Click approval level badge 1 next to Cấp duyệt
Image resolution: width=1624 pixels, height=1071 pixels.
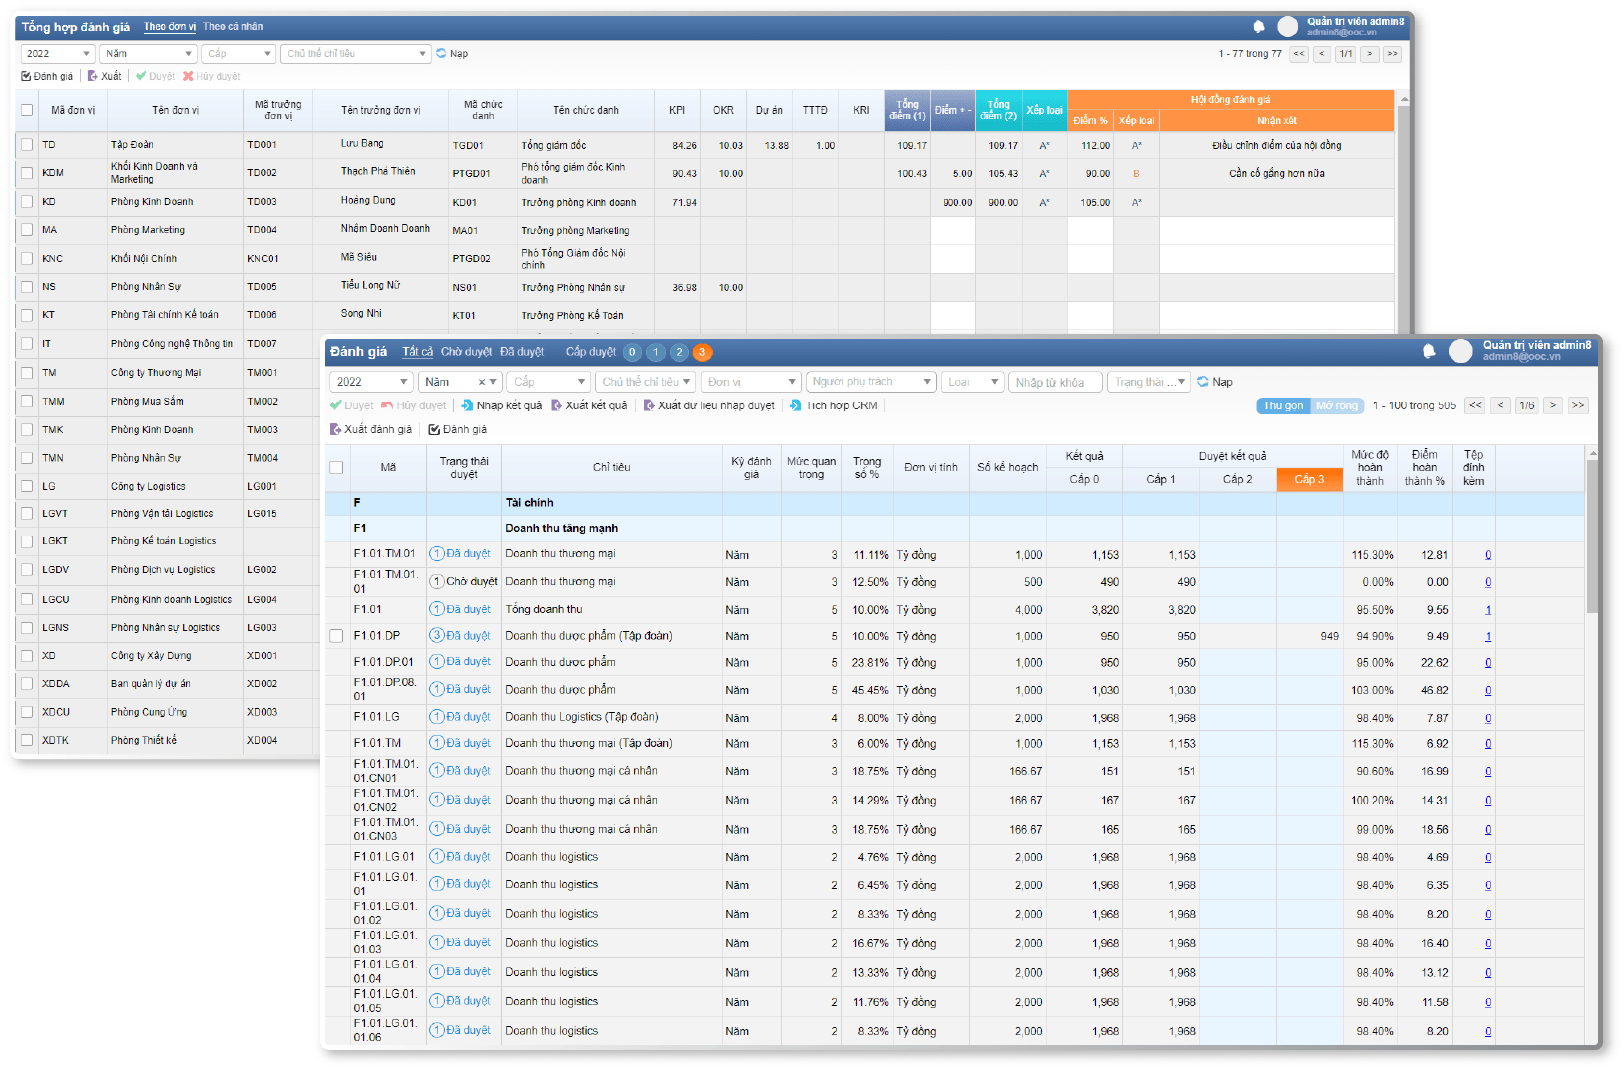coord(656,352)
